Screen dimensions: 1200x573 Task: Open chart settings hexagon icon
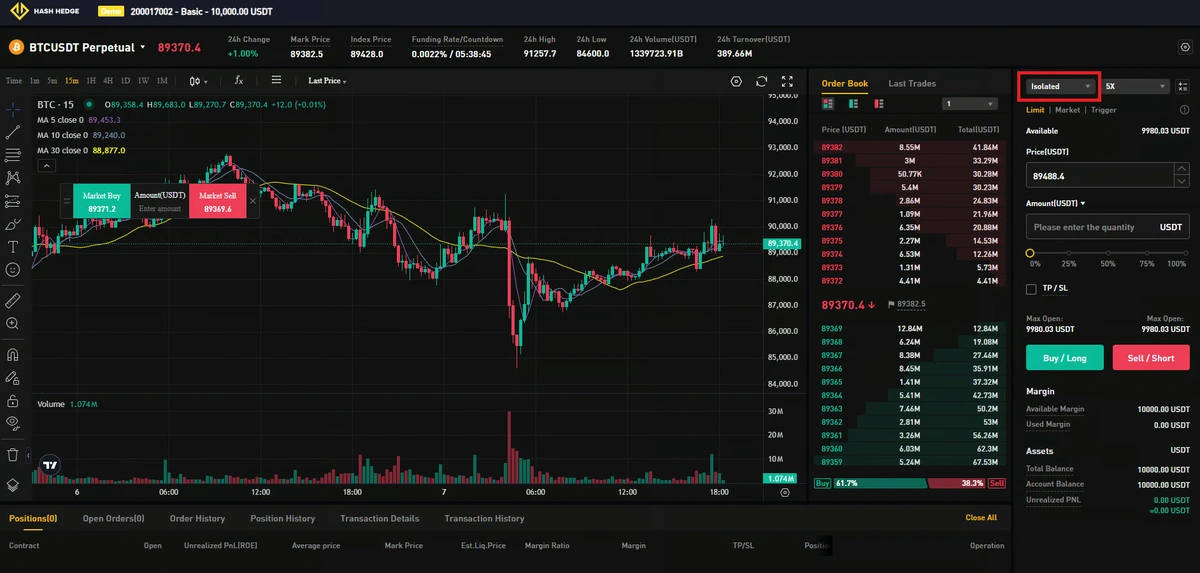pos(736,81)
